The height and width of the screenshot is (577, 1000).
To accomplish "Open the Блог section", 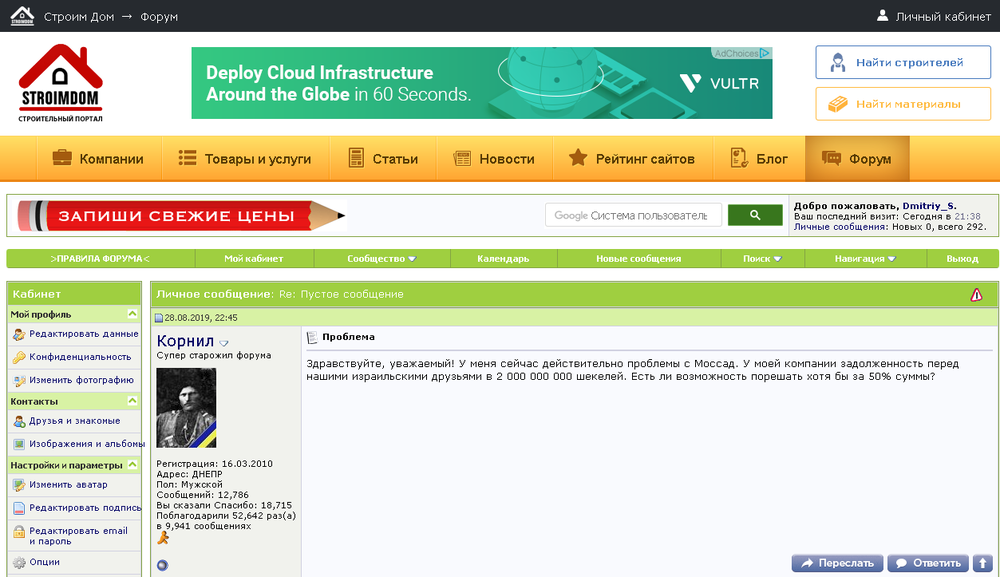I will (759, 158).
